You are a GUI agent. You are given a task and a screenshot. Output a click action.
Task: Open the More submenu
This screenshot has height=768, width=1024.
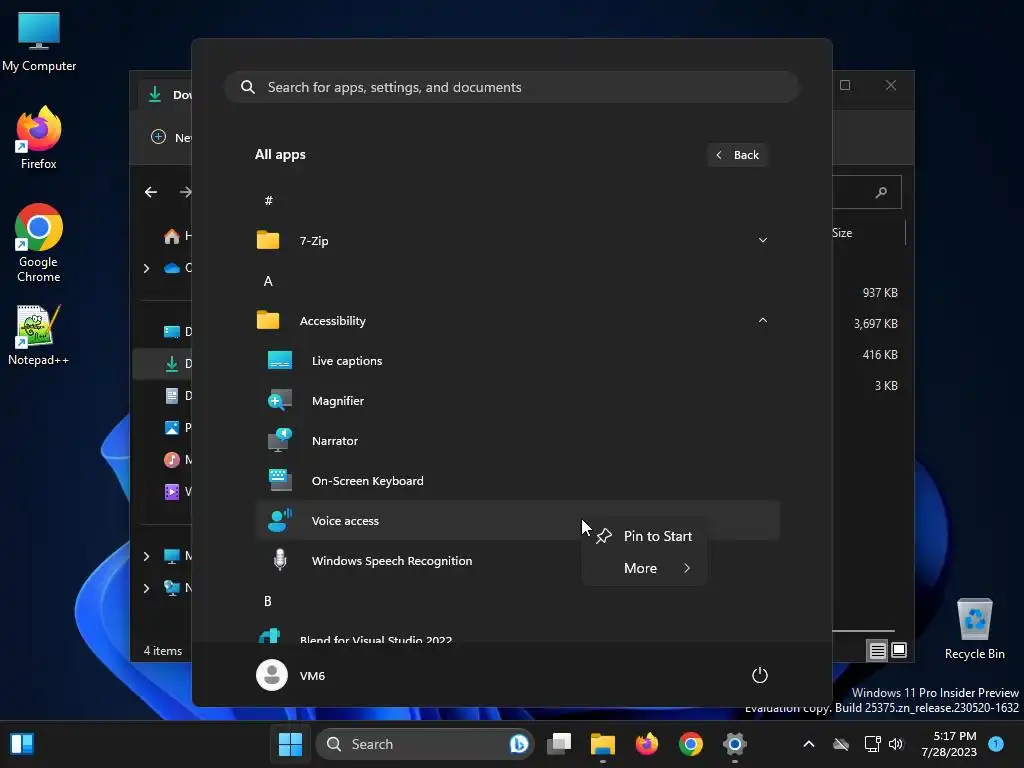pos(644,568)
